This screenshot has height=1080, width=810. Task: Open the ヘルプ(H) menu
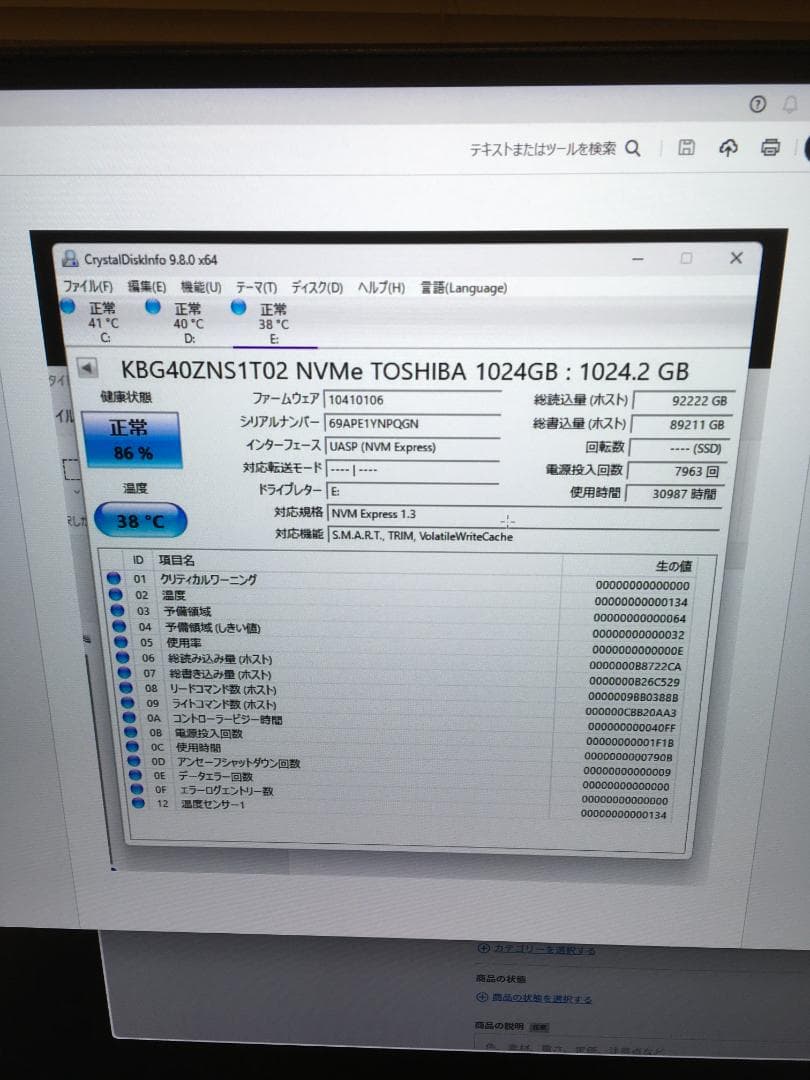(x=381, y=288)
